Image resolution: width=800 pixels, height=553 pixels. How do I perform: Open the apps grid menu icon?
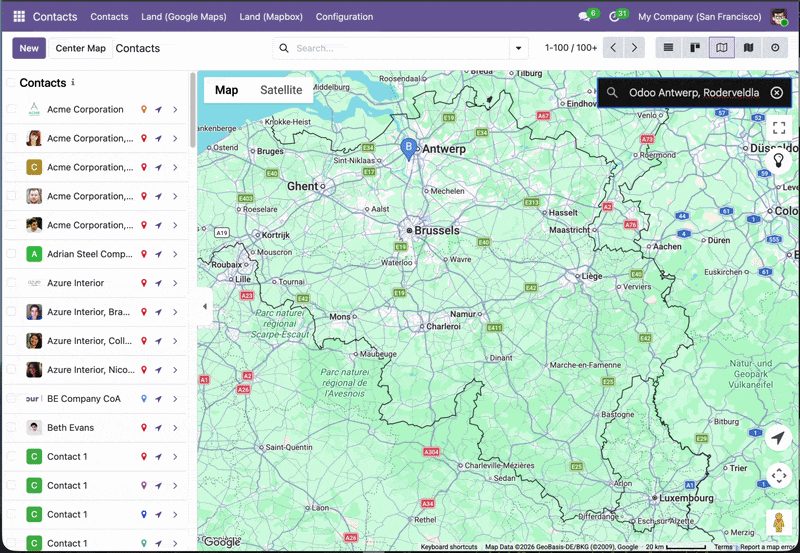pos(19,16)
